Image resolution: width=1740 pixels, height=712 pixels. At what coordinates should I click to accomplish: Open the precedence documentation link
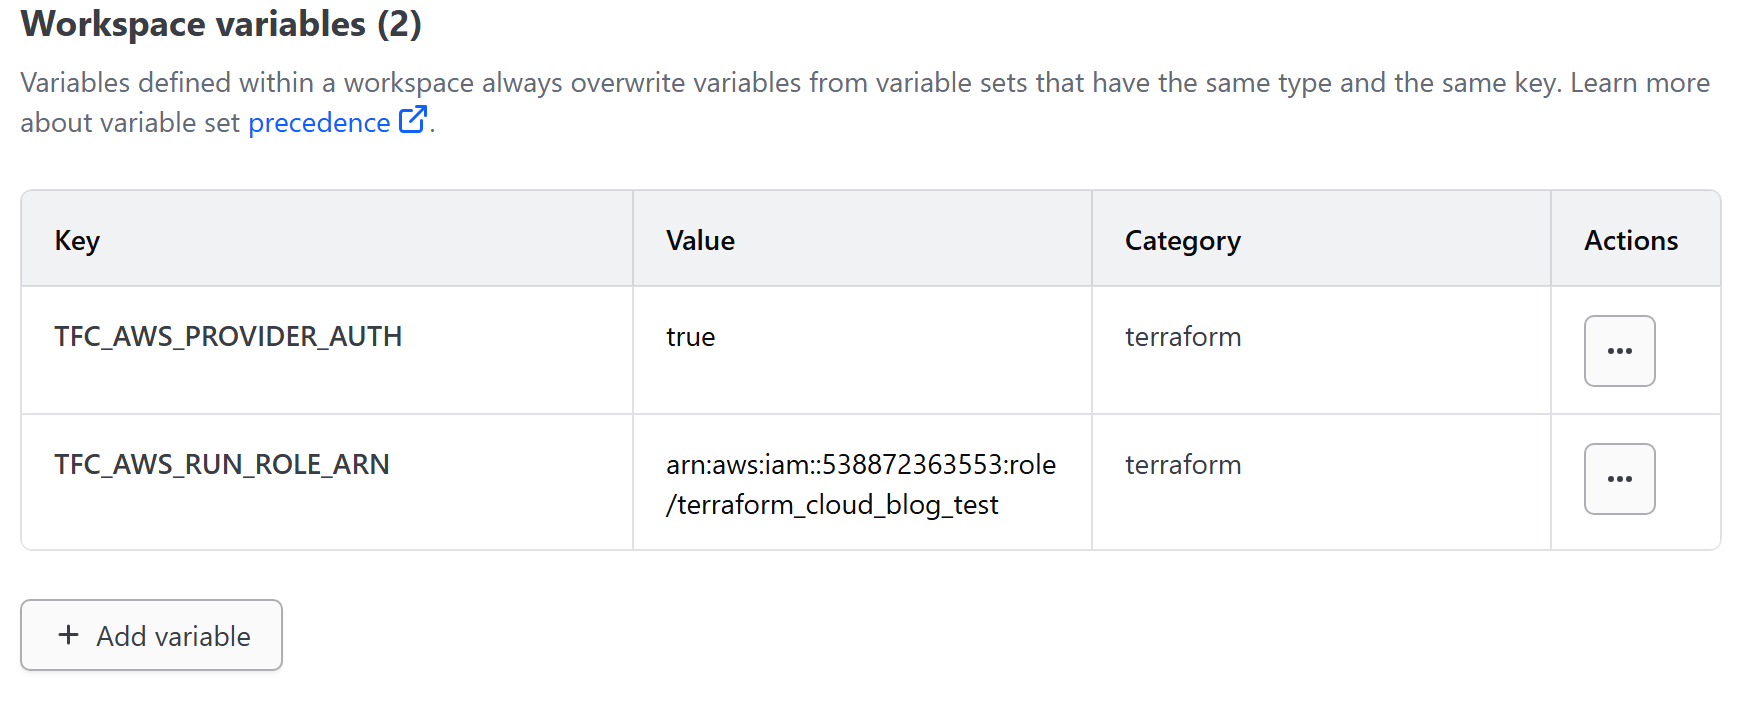tap(319, 123)
